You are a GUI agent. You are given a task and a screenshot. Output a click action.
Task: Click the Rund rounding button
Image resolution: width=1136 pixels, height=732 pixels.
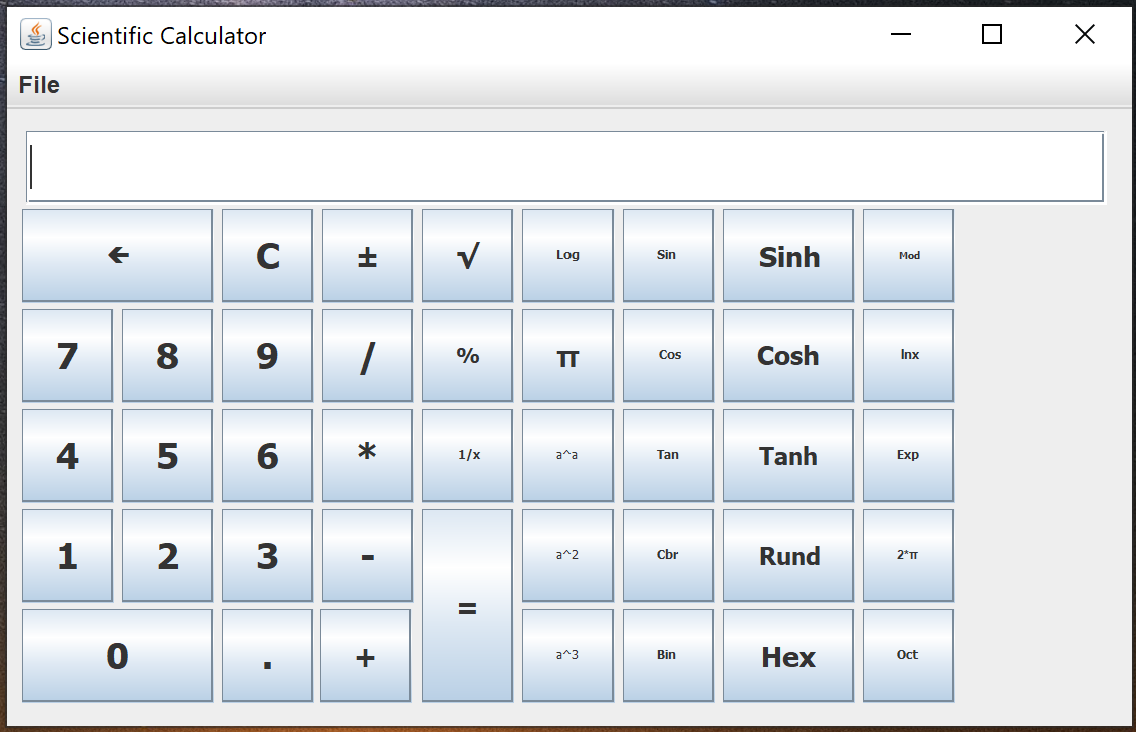(788, 555)
